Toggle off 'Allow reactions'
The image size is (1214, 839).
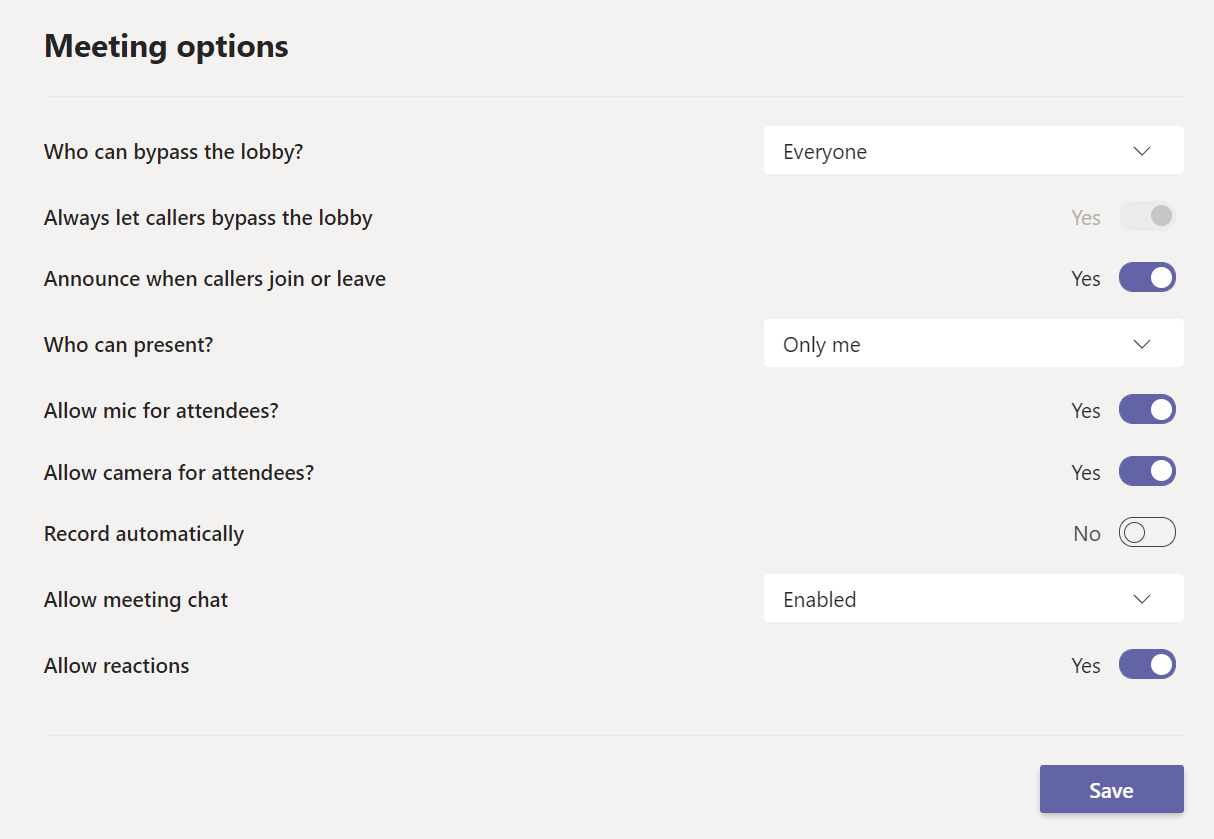[1147, 664]
